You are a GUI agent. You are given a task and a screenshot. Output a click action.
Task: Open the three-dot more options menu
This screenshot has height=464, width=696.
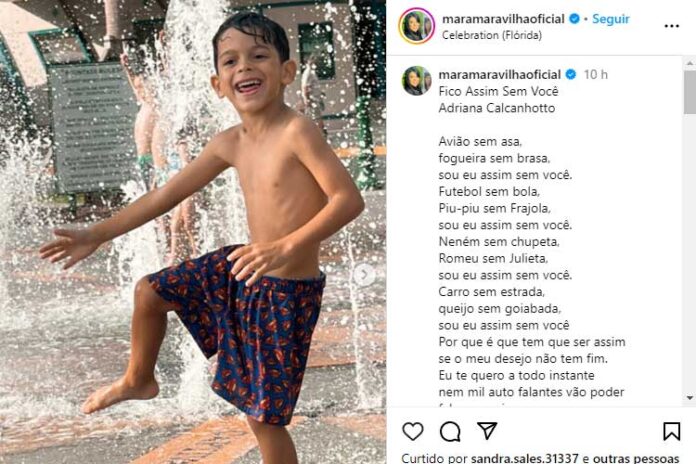[x=672, y=26]
